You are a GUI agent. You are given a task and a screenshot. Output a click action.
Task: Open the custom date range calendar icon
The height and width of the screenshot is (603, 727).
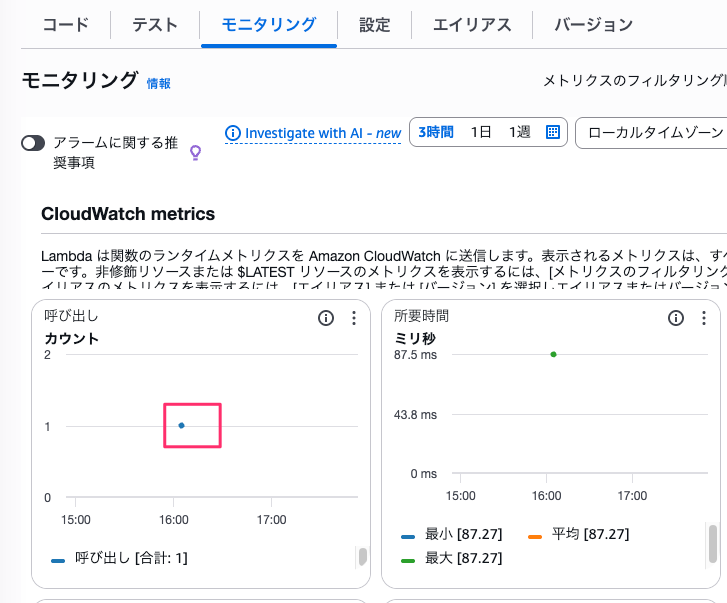(x=552, y=132)
